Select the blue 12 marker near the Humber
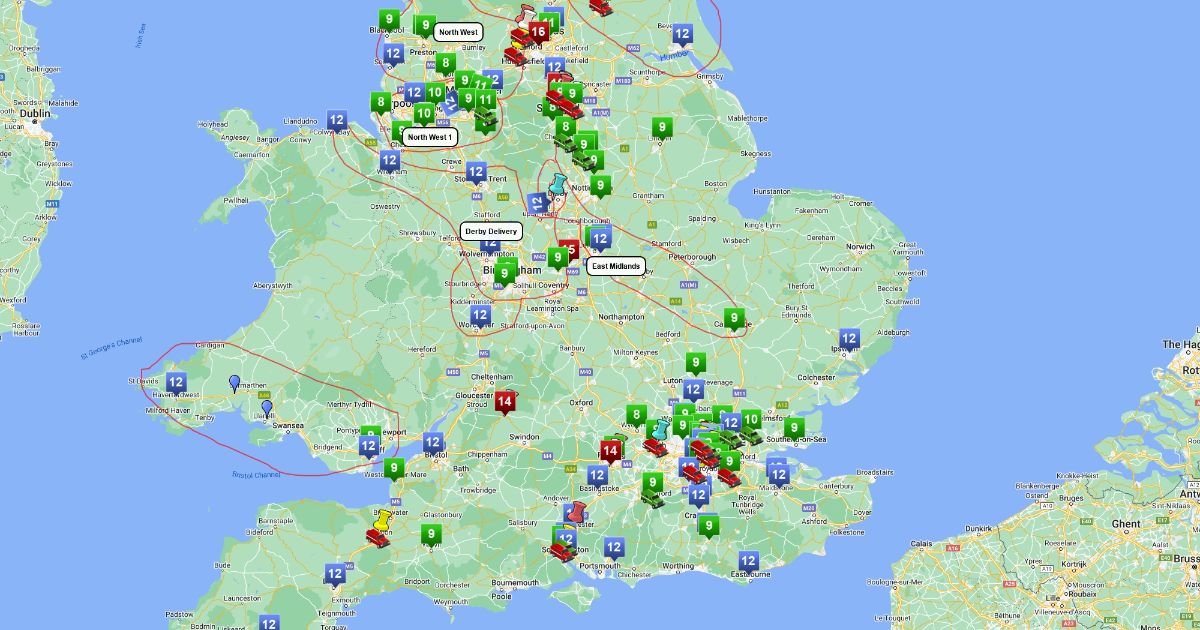1200x630 pixels. coord(682,36)
